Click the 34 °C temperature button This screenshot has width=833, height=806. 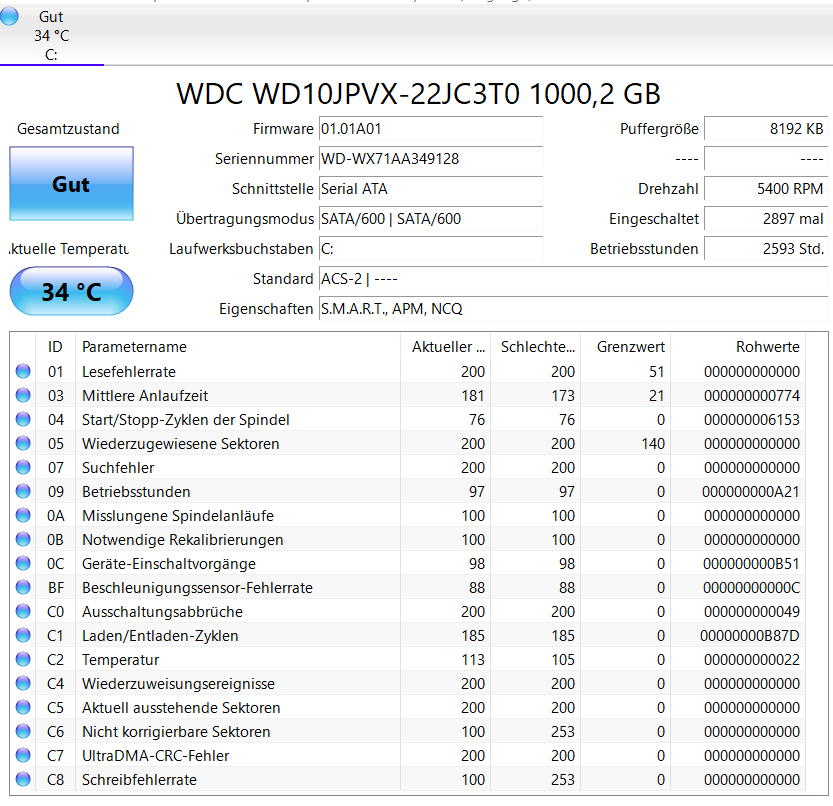[x=71, y=291]
